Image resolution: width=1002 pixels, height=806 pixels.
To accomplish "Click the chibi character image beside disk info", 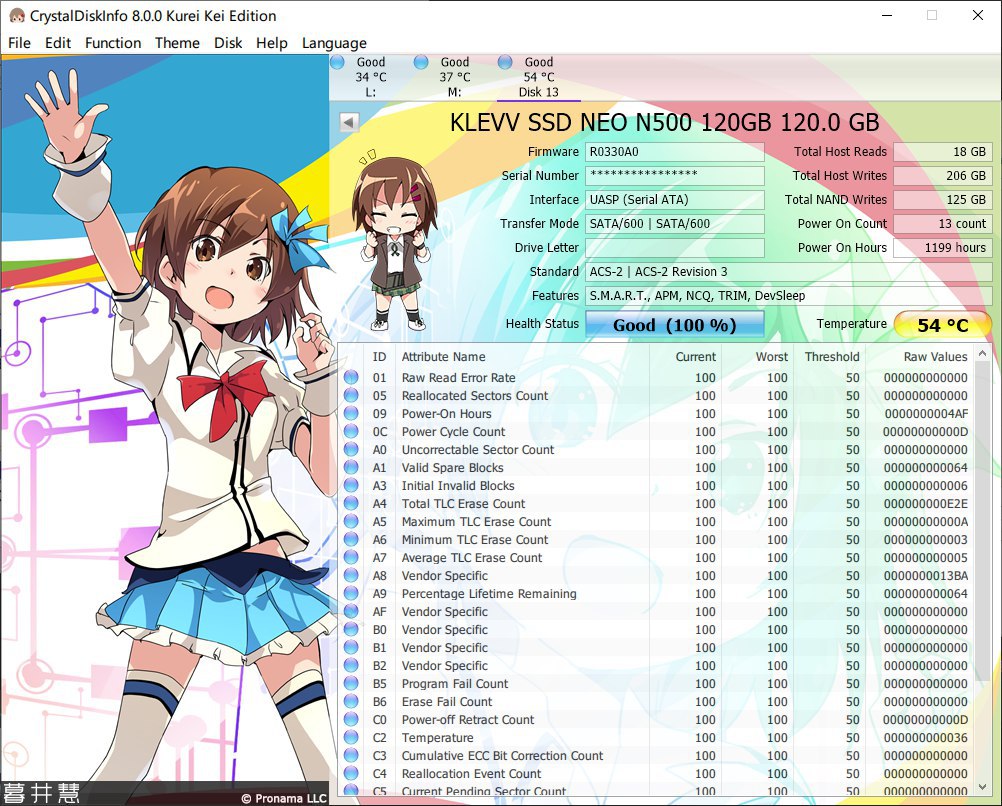I will coord(394,240).
